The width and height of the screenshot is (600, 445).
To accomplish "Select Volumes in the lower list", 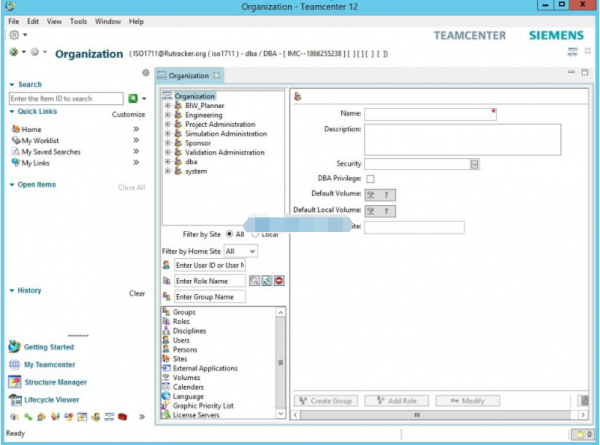I will tap(186, 378).
